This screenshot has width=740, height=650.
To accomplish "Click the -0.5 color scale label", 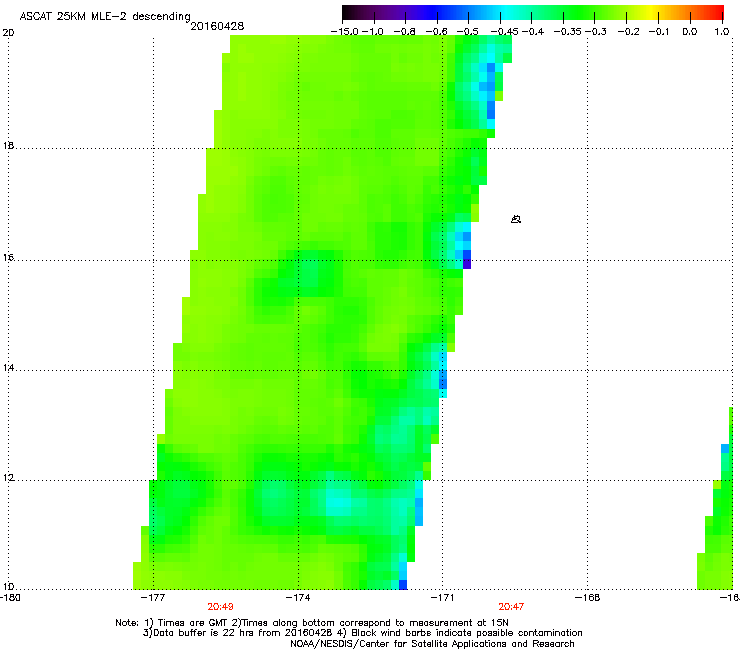I will pos(468,32).
